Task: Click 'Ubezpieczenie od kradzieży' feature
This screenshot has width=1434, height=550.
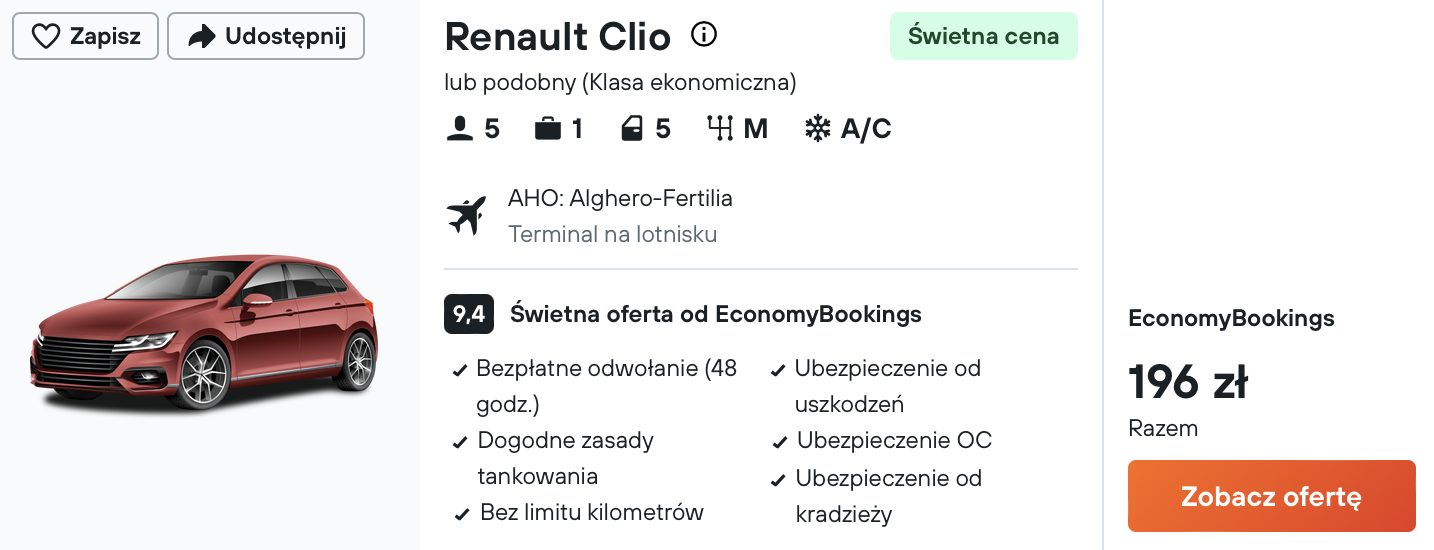Action: point(888,496)
